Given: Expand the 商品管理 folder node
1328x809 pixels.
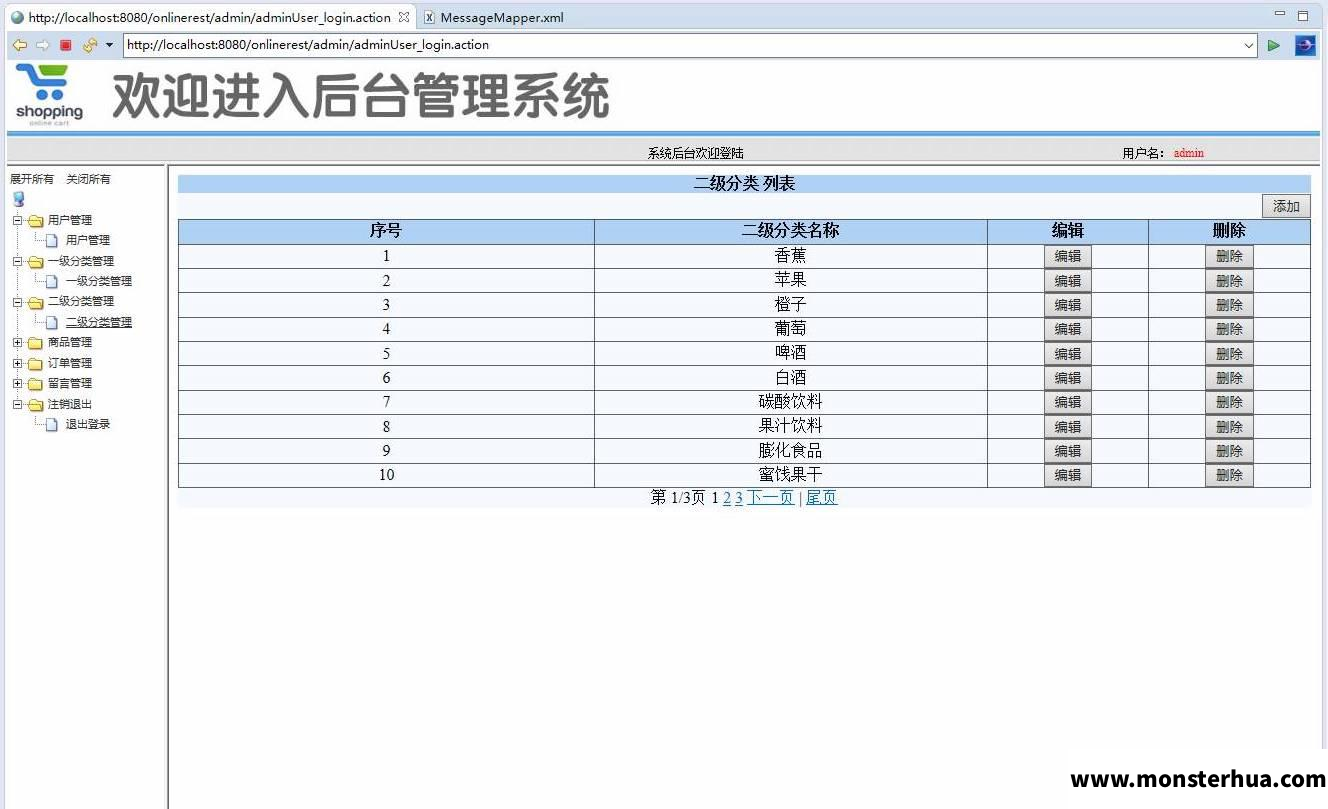Looking at the screenshot, I should click(x=17, y=342).
